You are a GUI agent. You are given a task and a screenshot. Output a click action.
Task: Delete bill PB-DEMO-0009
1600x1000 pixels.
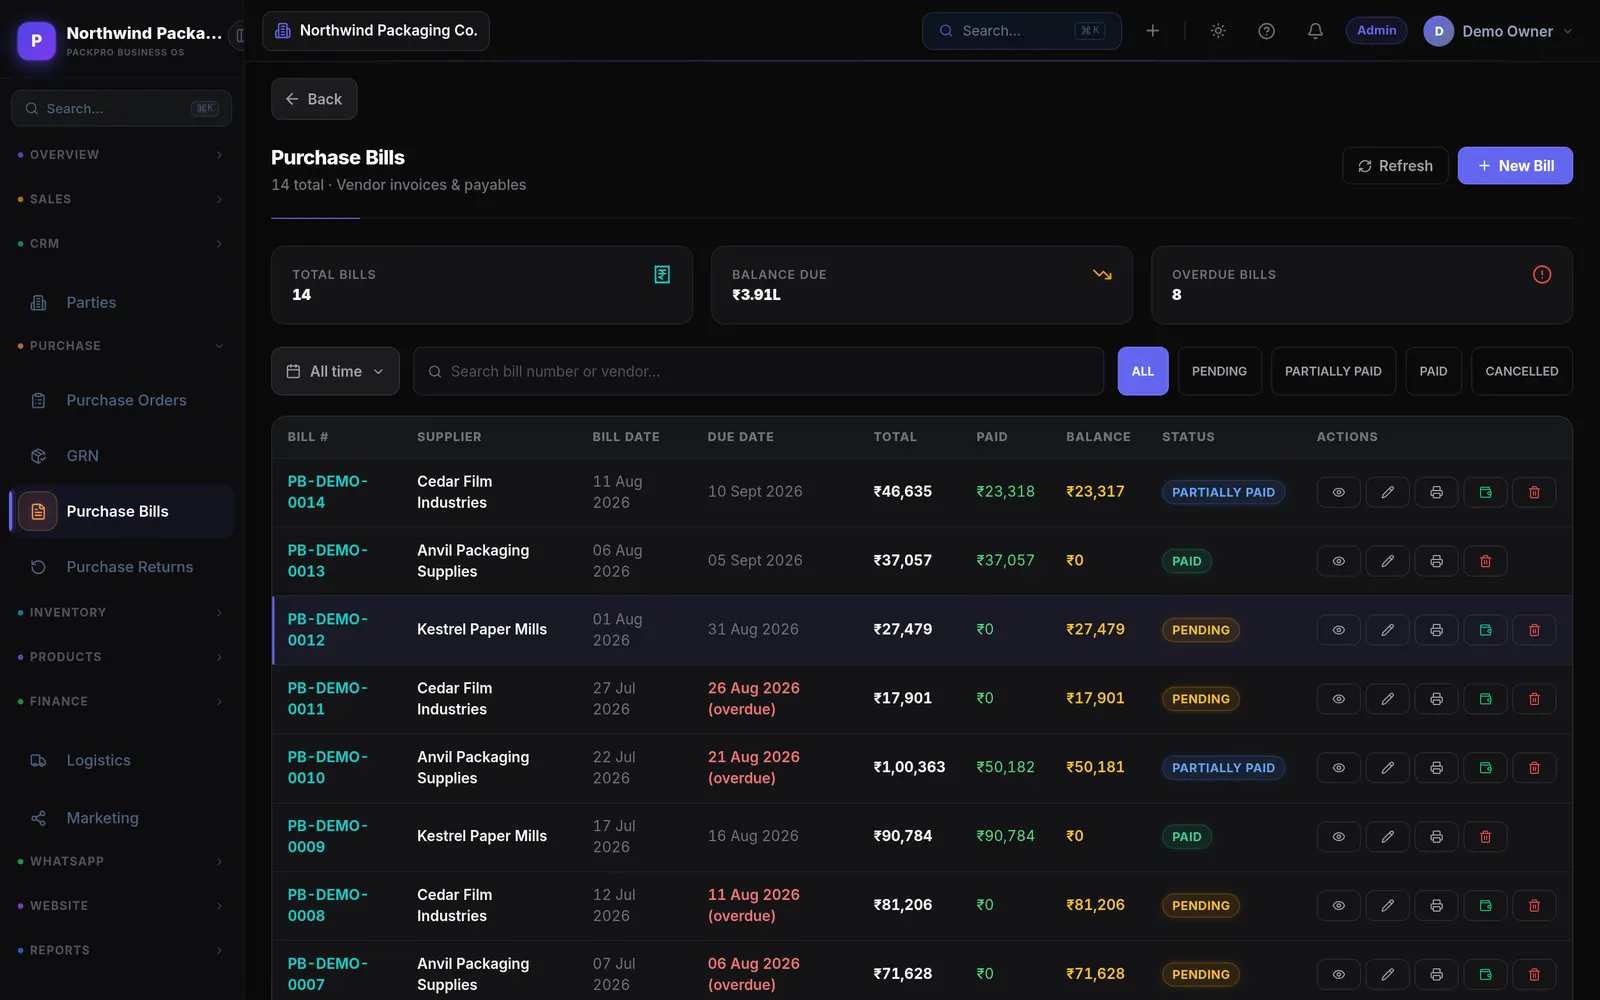(x=1485, y=837)
